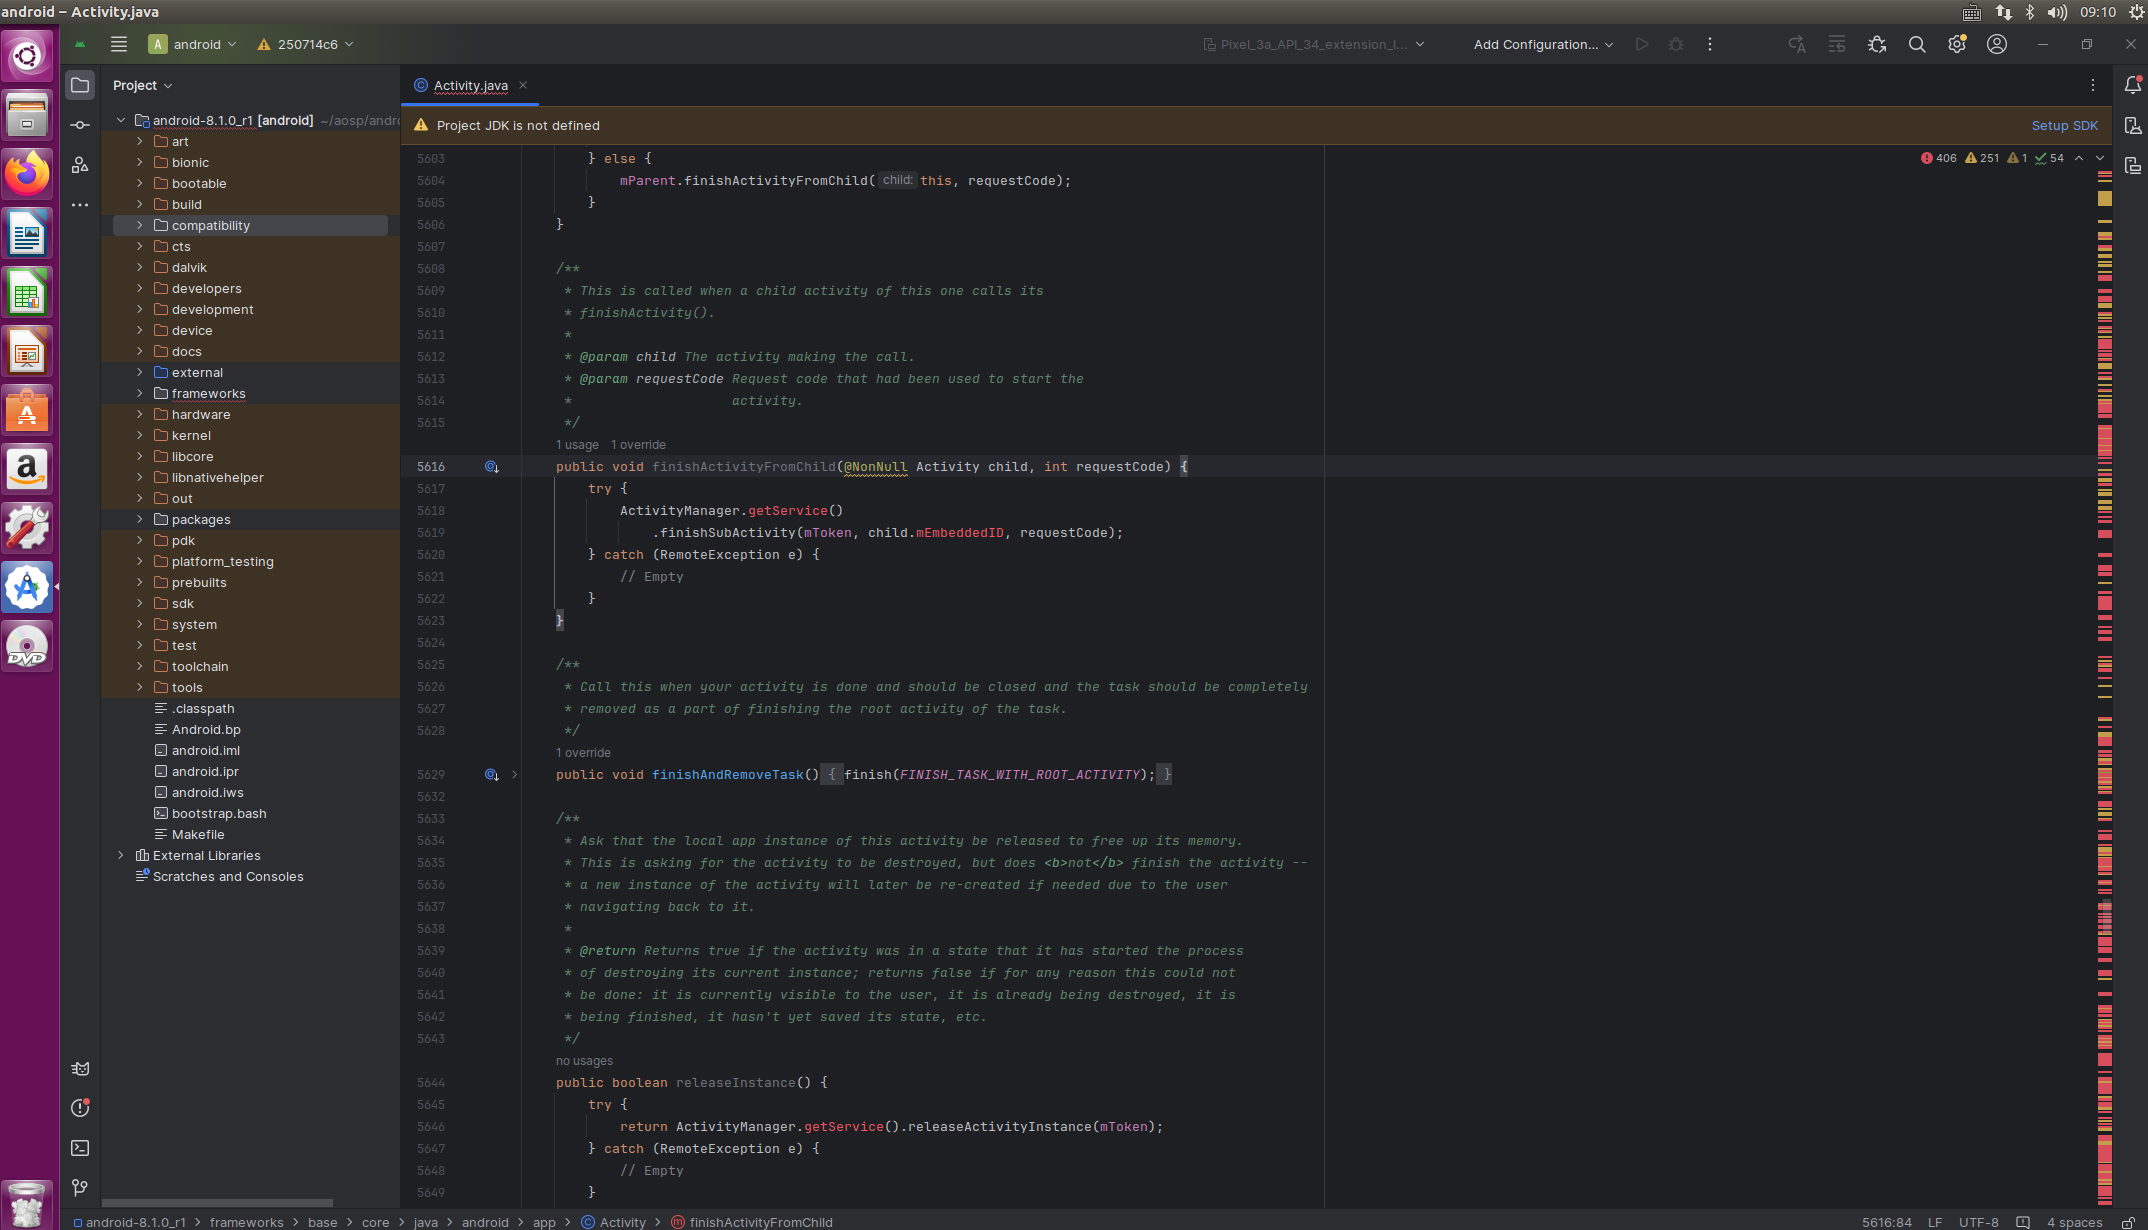2148x1230 pixels.
Task: Click frameworks in the breadcrumb bar
Action: pyautogui.click(x=247, y=1222)
